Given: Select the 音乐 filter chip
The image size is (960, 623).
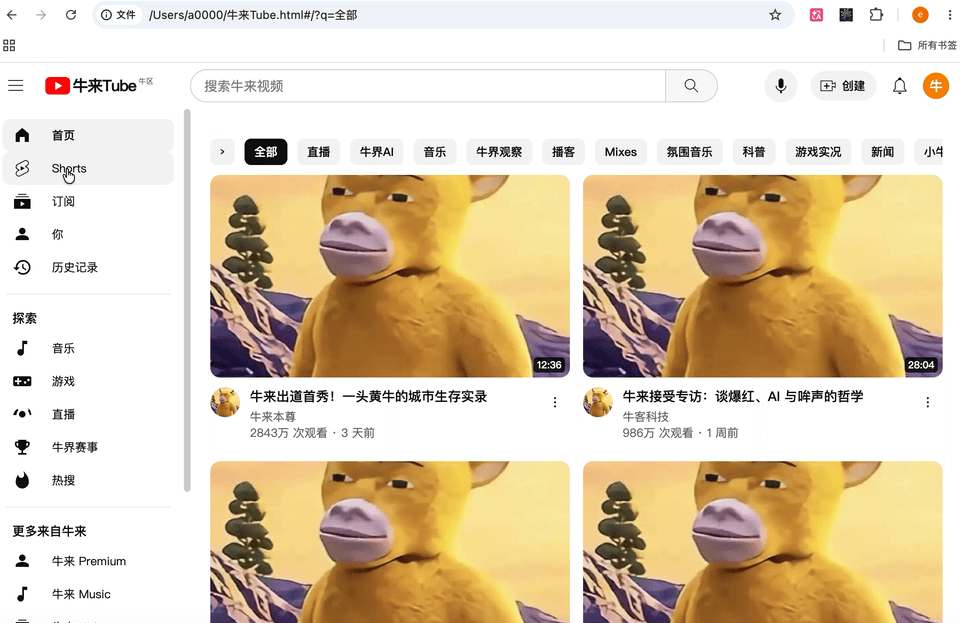Looking at the screenshot, I should point(435,152).
